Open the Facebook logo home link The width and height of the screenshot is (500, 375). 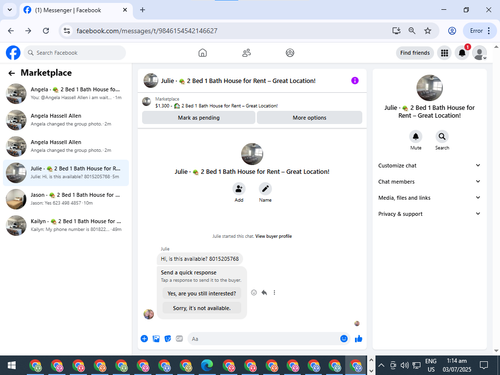(13, 53)
